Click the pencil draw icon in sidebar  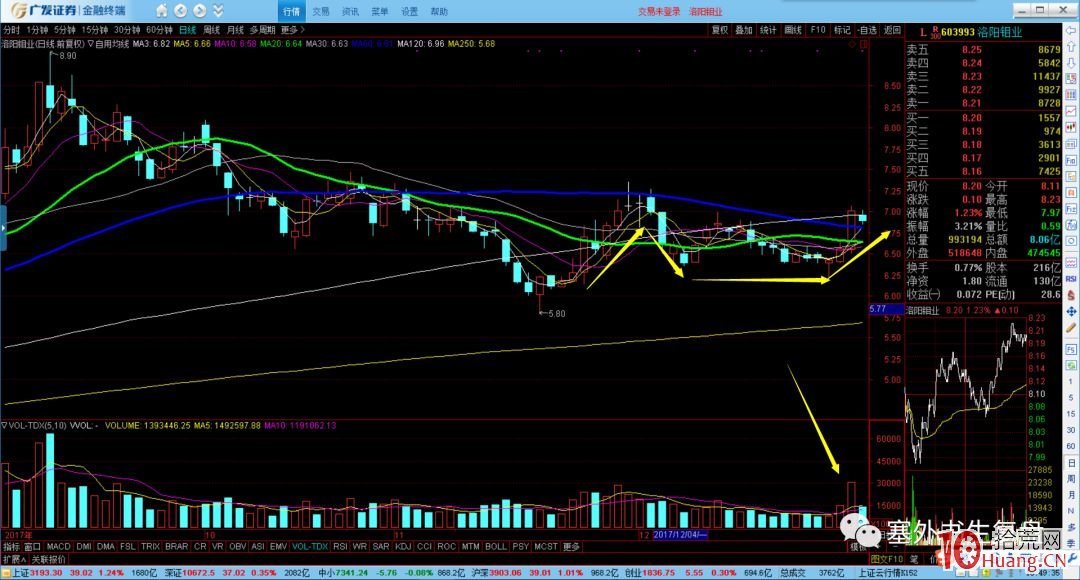coord(1072,329)
